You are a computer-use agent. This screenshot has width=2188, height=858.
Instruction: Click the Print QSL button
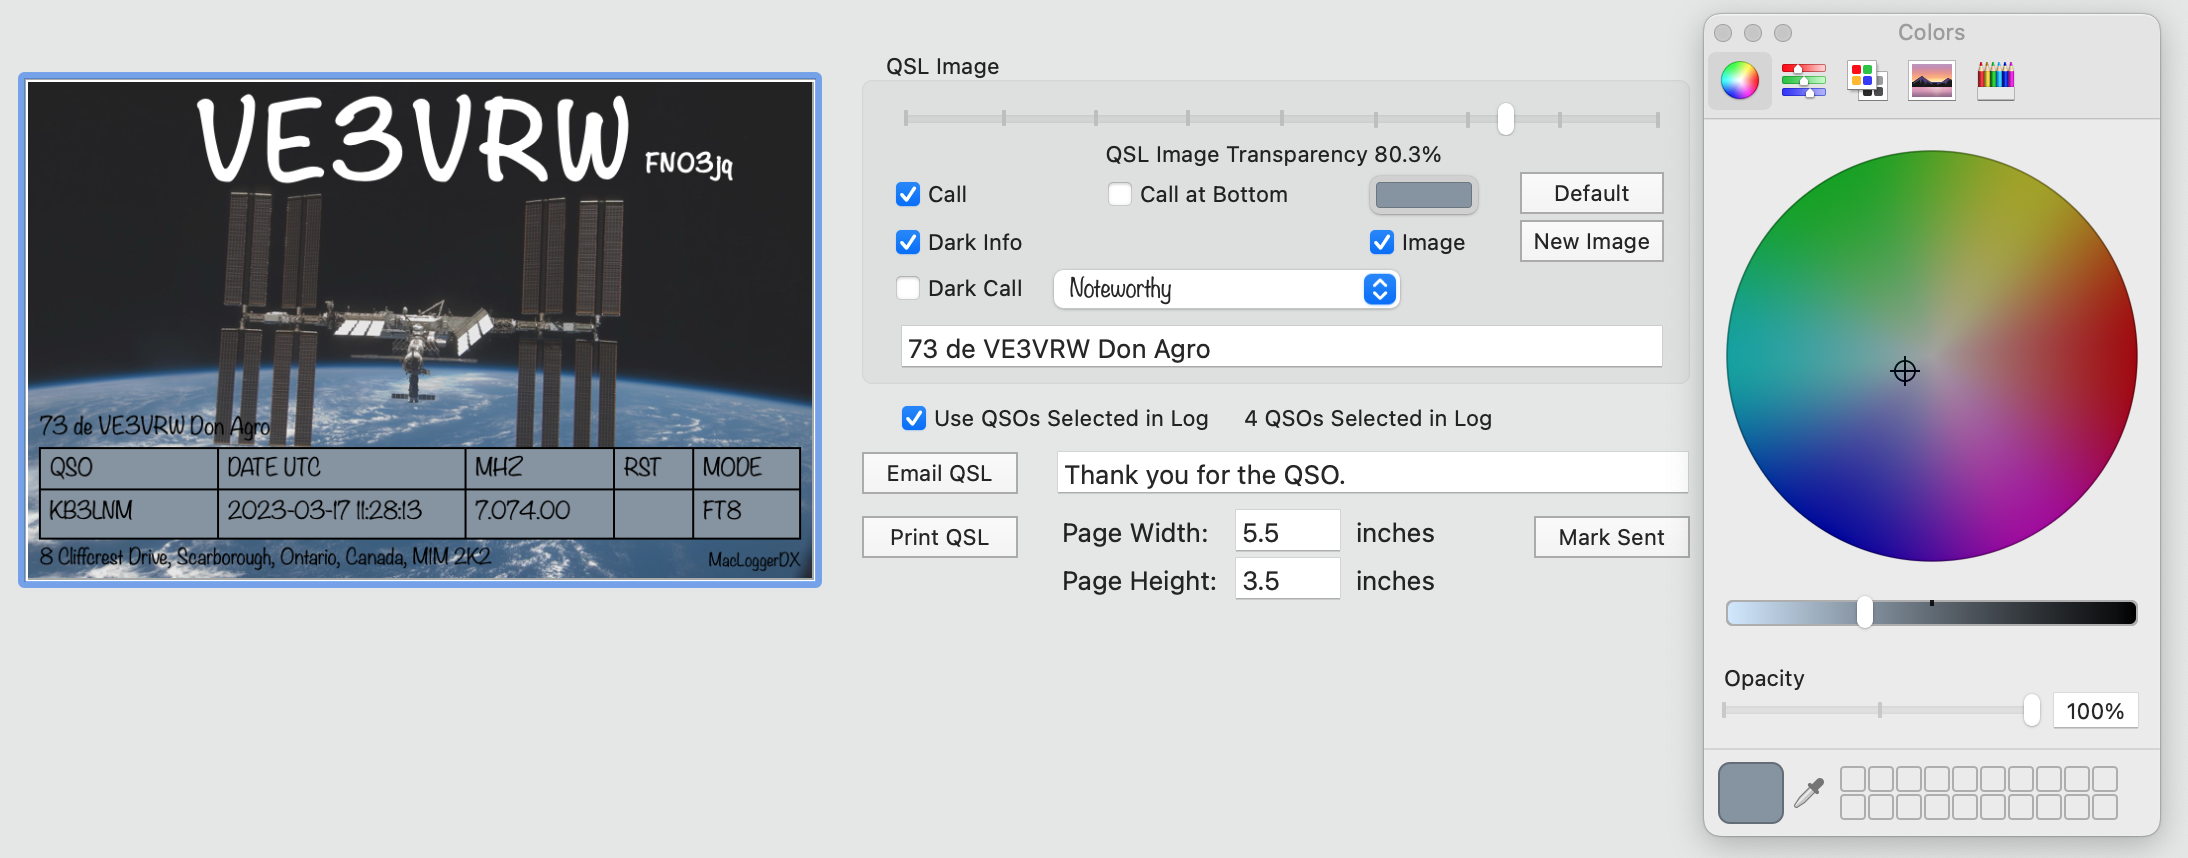click(x=939, y=537)
